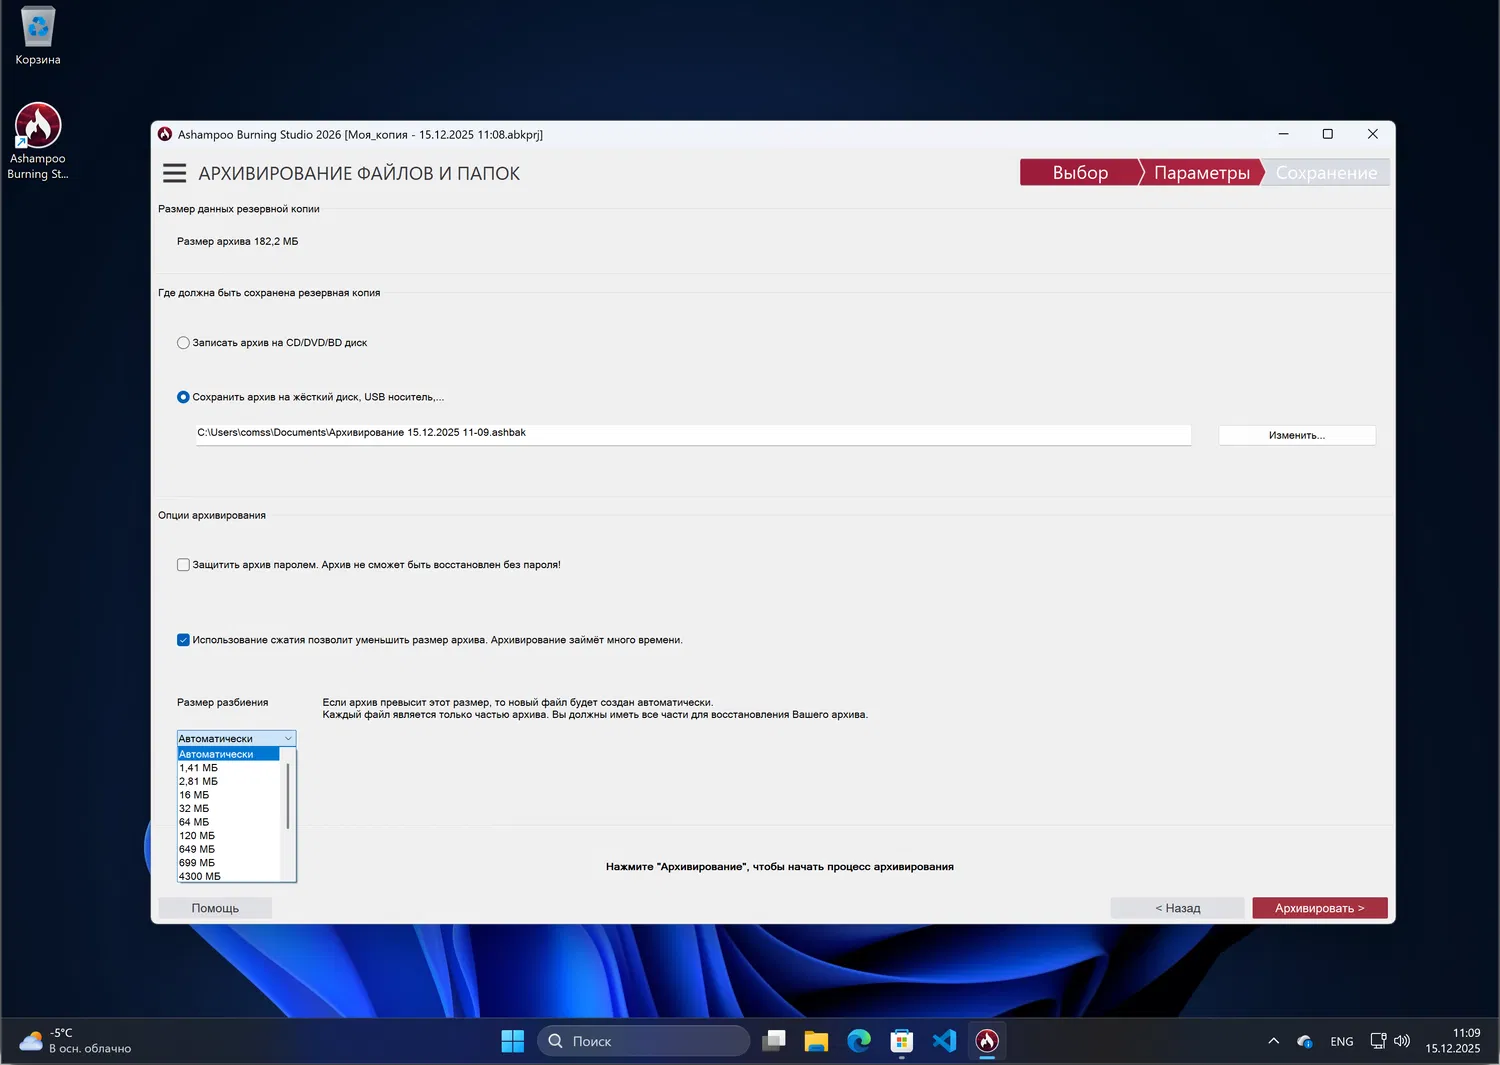1500x1065 pixels.
Task: Open Microsoft Store from taskbar
Action: [902, 1041]
